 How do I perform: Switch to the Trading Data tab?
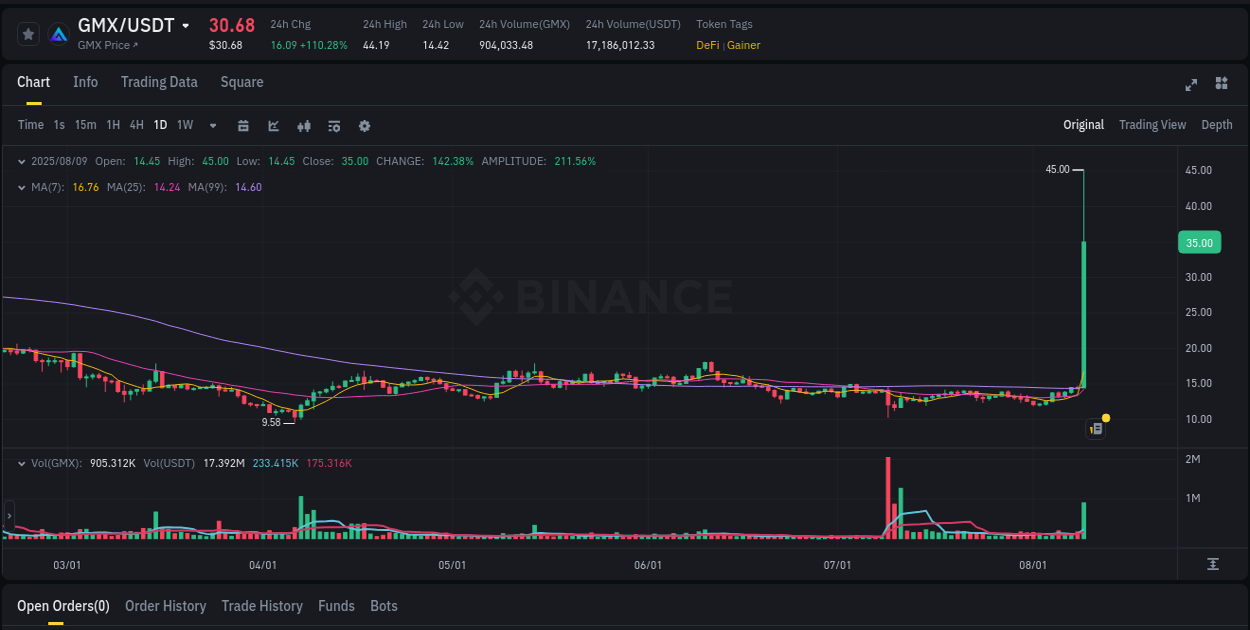coord(159,82)
